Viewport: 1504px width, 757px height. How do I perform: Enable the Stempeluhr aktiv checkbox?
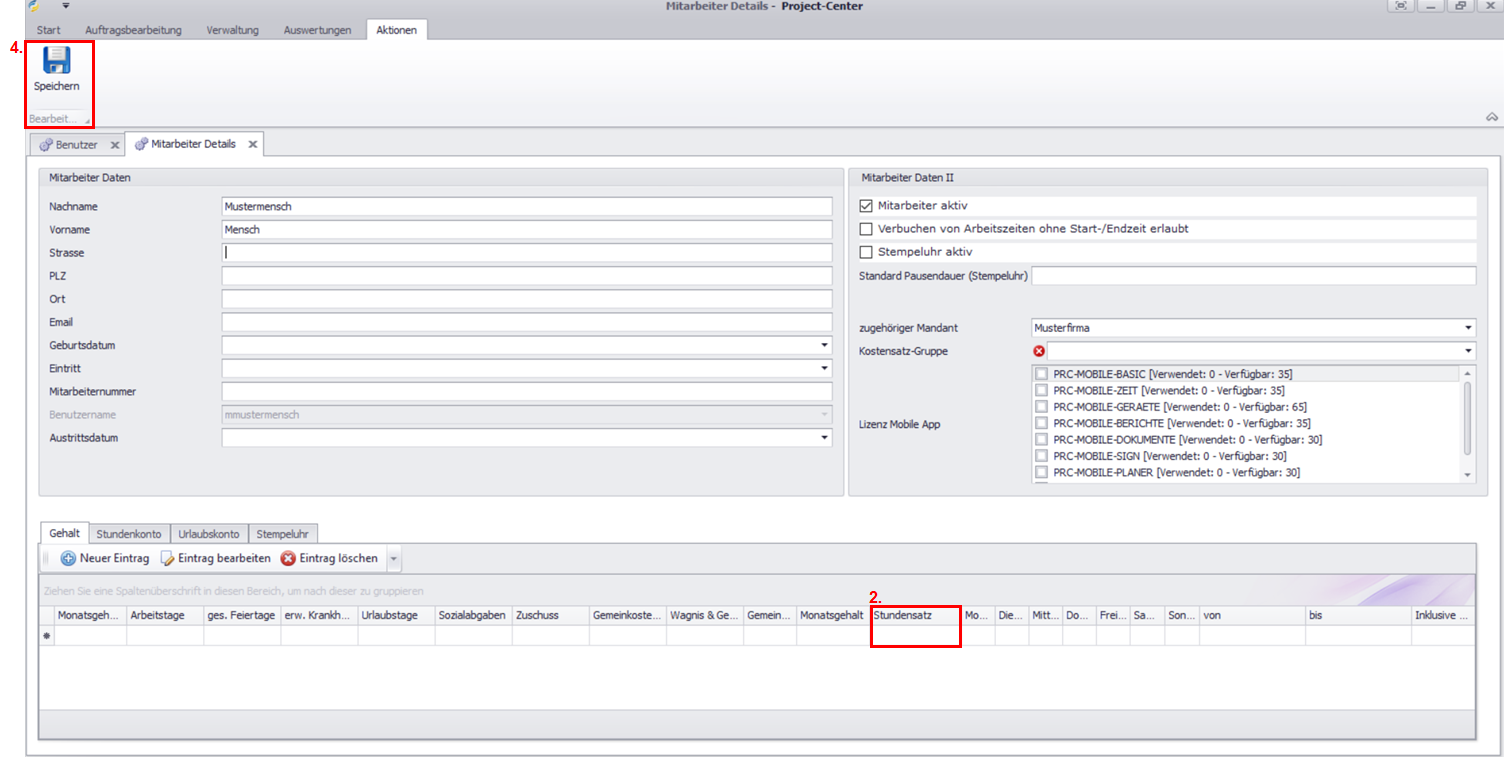pos(866,252)
